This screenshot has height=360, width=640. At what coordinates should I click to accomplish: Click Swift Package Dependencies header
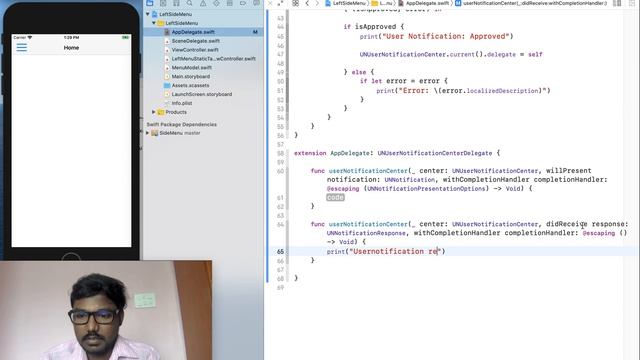tap(182, 124)
